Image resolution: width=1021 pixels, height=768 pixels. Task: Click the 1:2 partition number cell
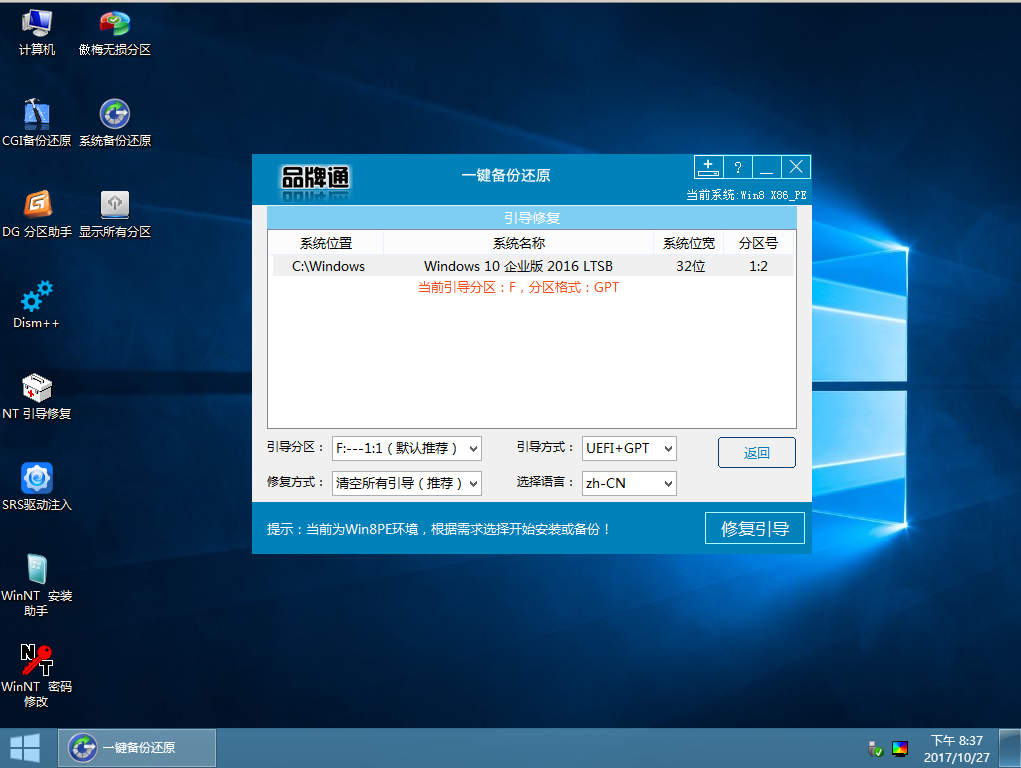coord(758,266)
